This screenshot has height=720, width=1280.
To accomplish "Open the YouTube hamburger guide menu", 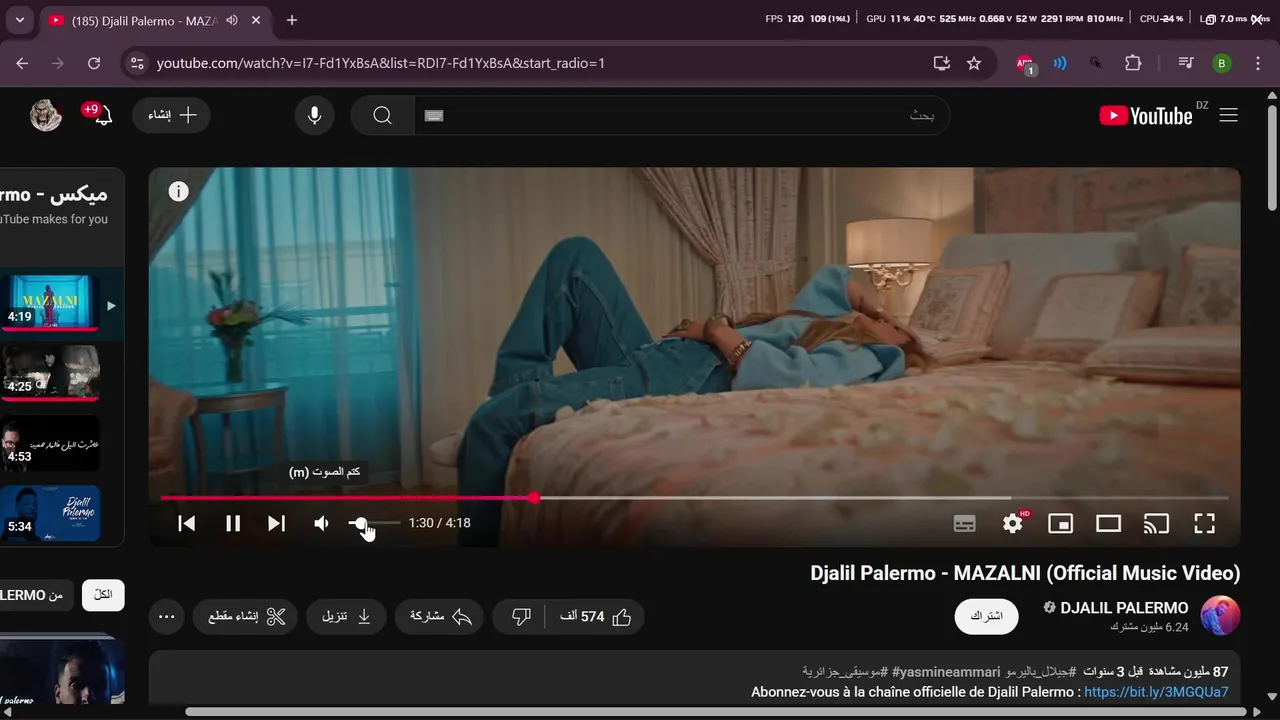I will pos(1229,115).
